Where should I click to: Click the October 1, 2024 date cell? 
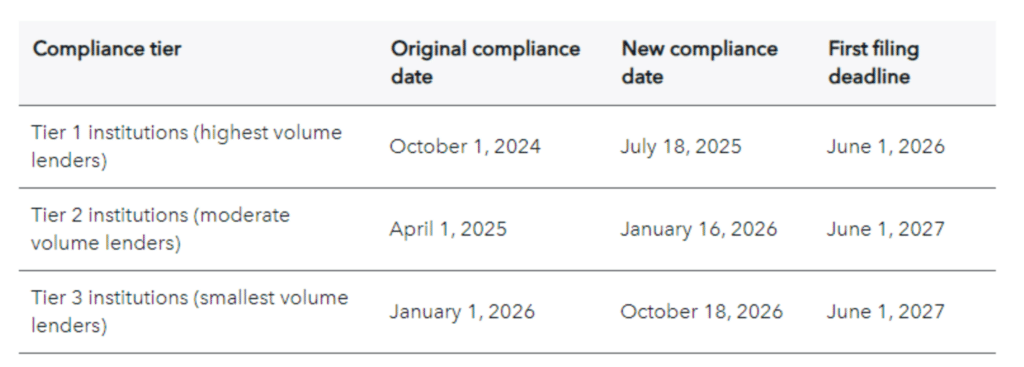tap(465, 146)
